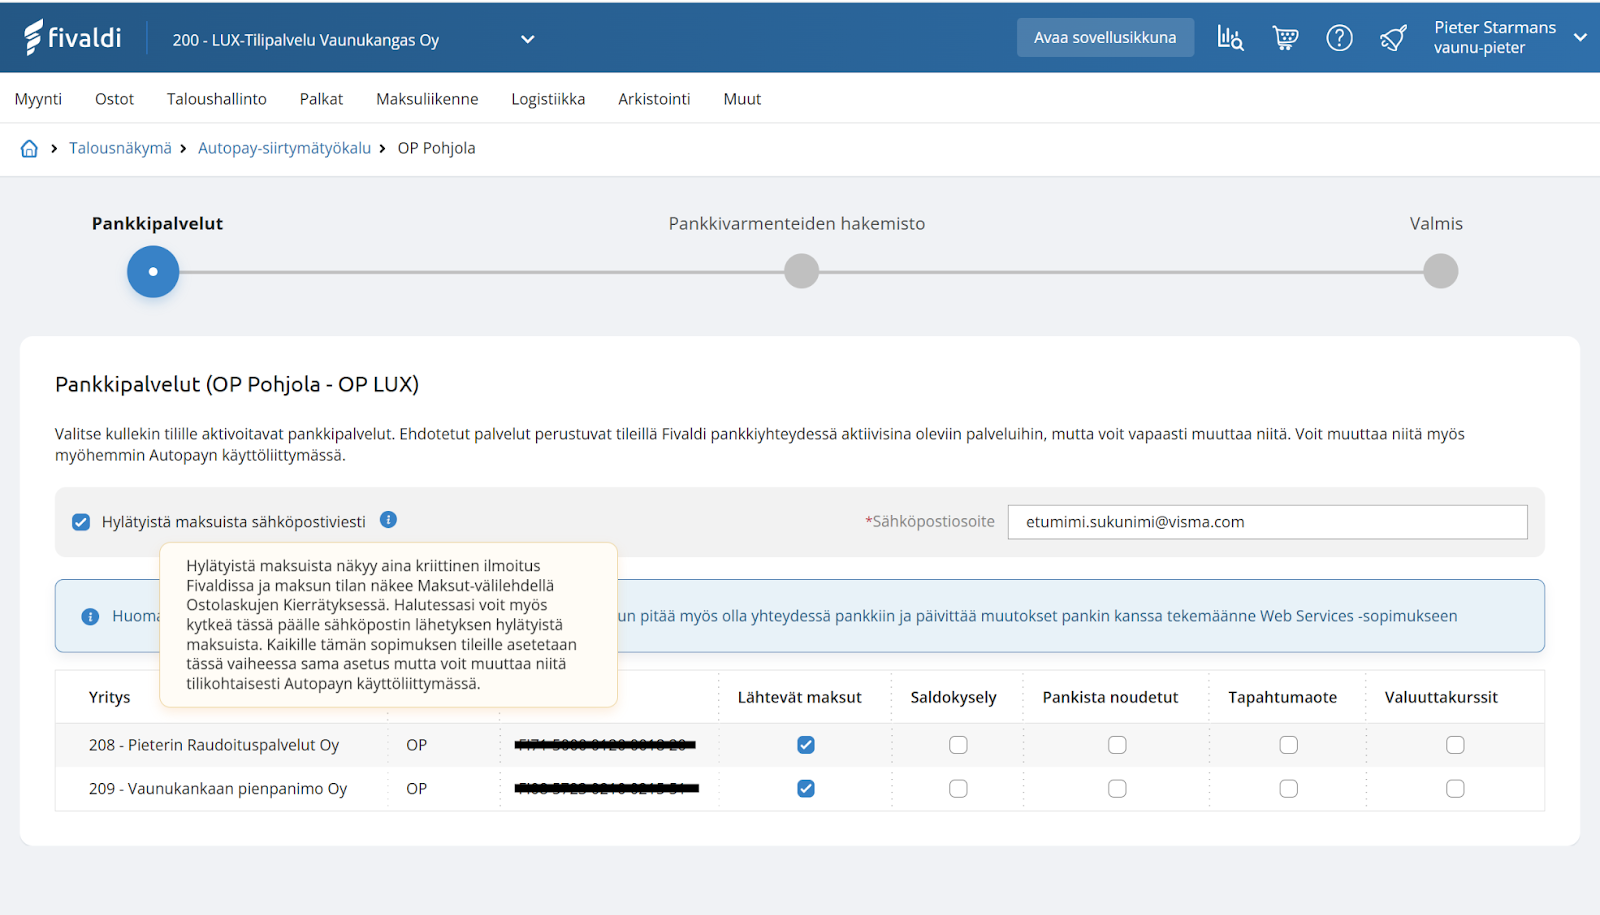Enable Saldokysely for 209 Vaunukankaan pienpanimo
This screenshot has width=1600, height=915.
(958, 789)
